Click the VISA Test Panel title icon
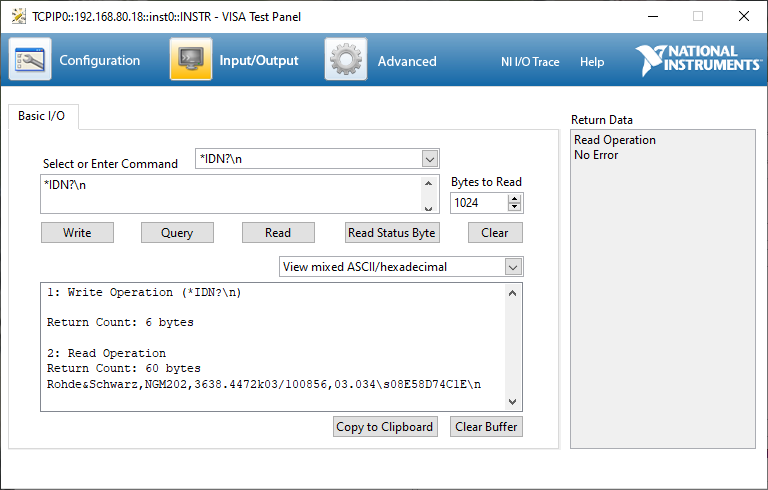This screenshot has height=490, width=768. click(x=19, y=16)
